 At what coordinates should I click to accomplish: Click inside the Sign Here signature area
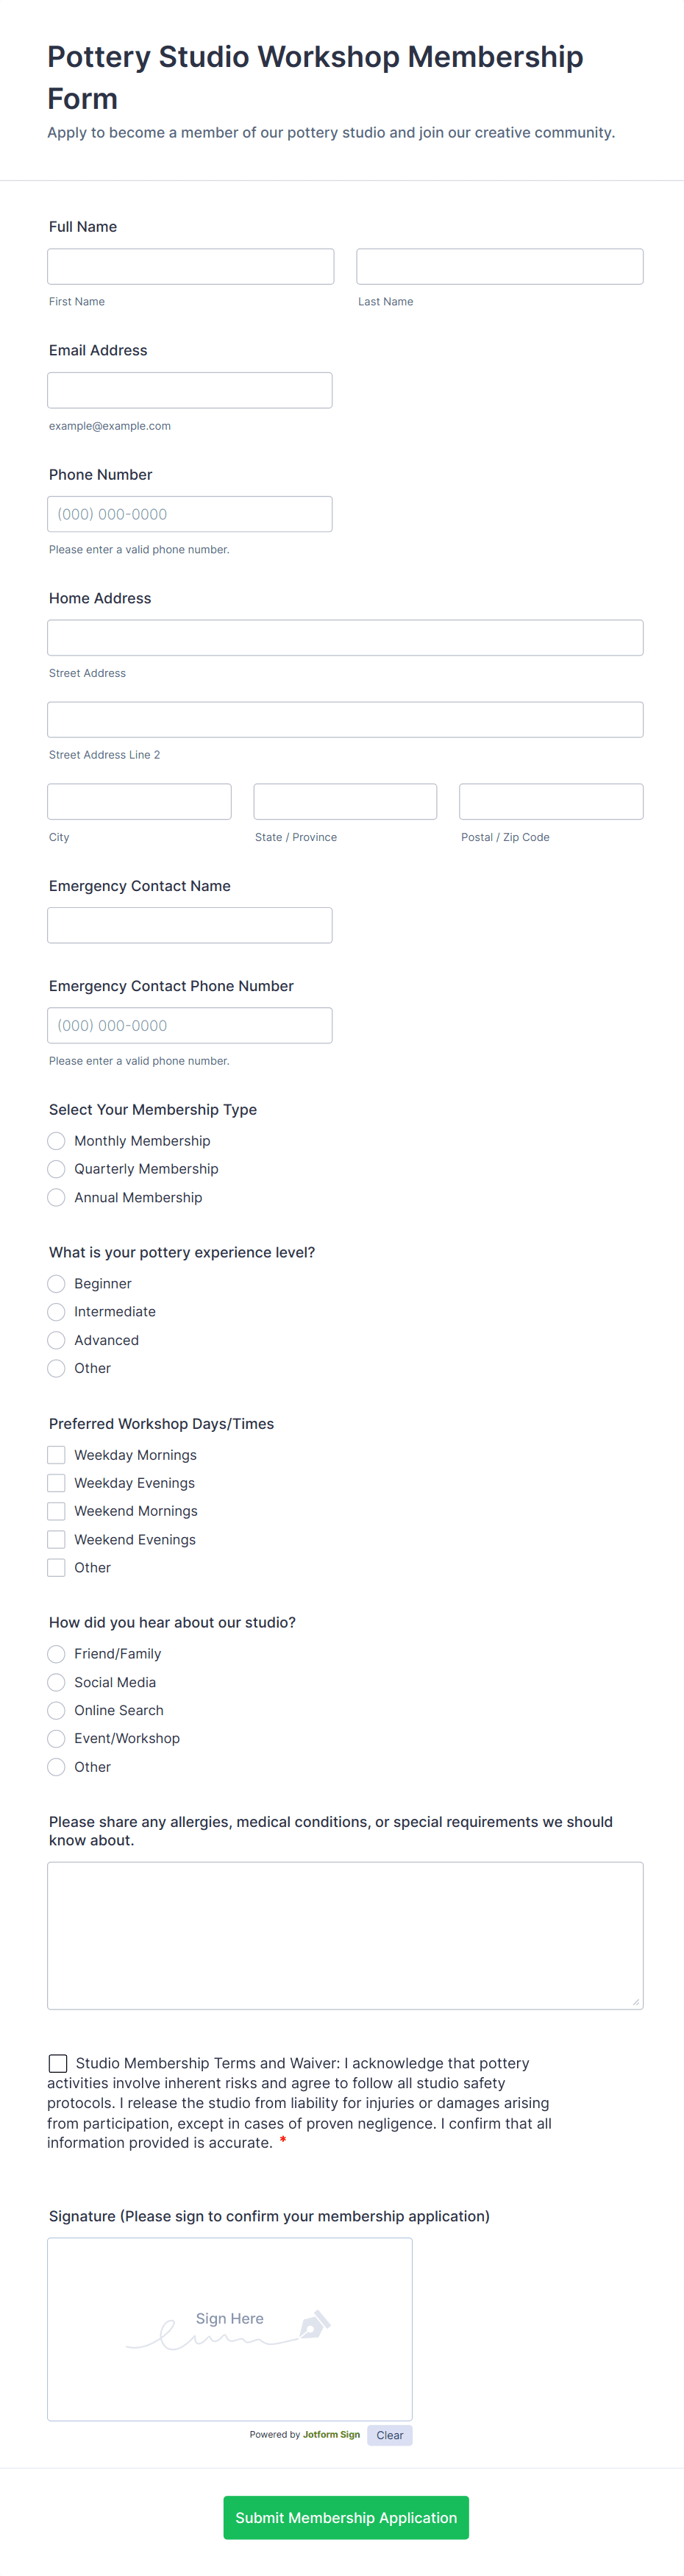pos(230,2329)
